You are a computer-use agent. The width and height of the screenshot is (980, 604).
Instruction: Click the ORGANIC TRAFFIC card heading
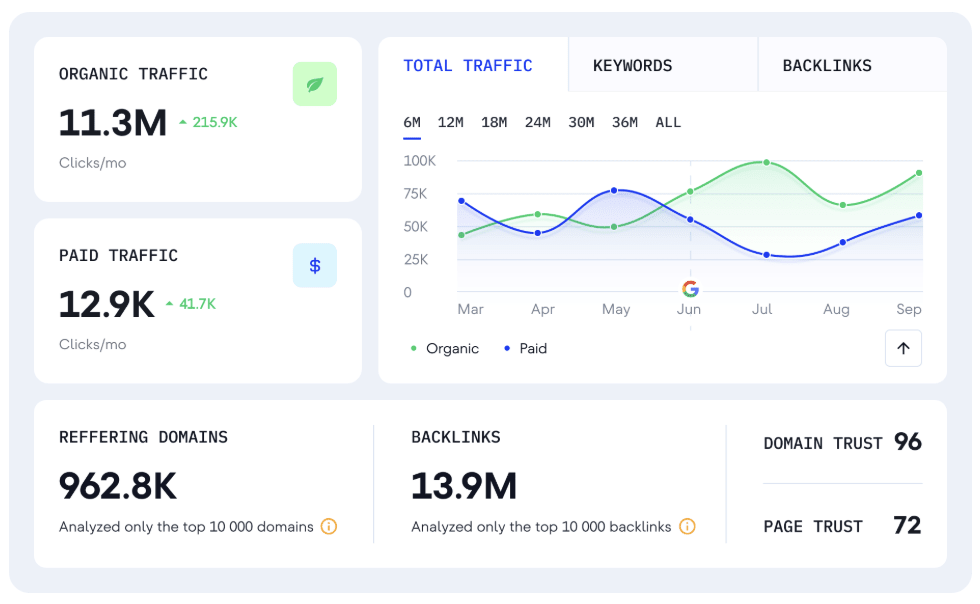(133, 74)
